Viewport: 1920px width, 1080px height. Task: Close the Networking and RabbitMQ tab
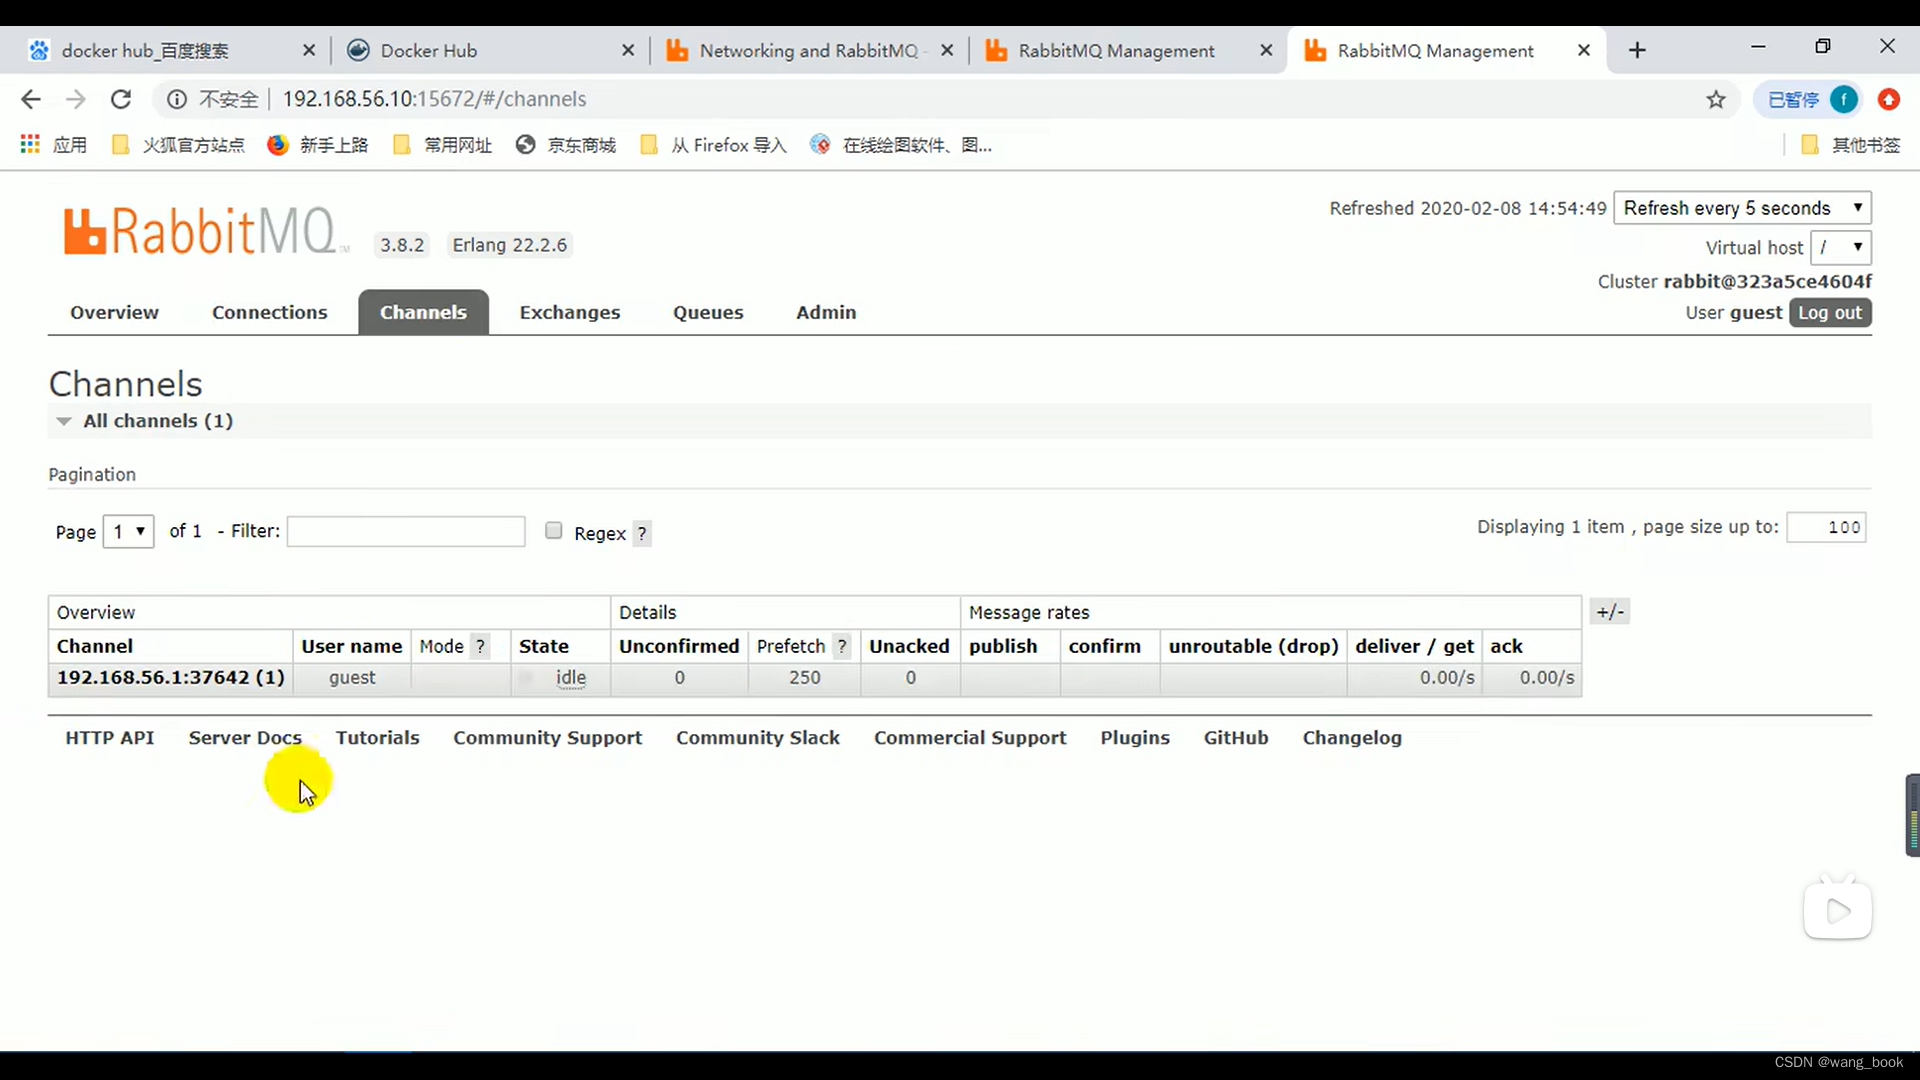coord(947,50)
